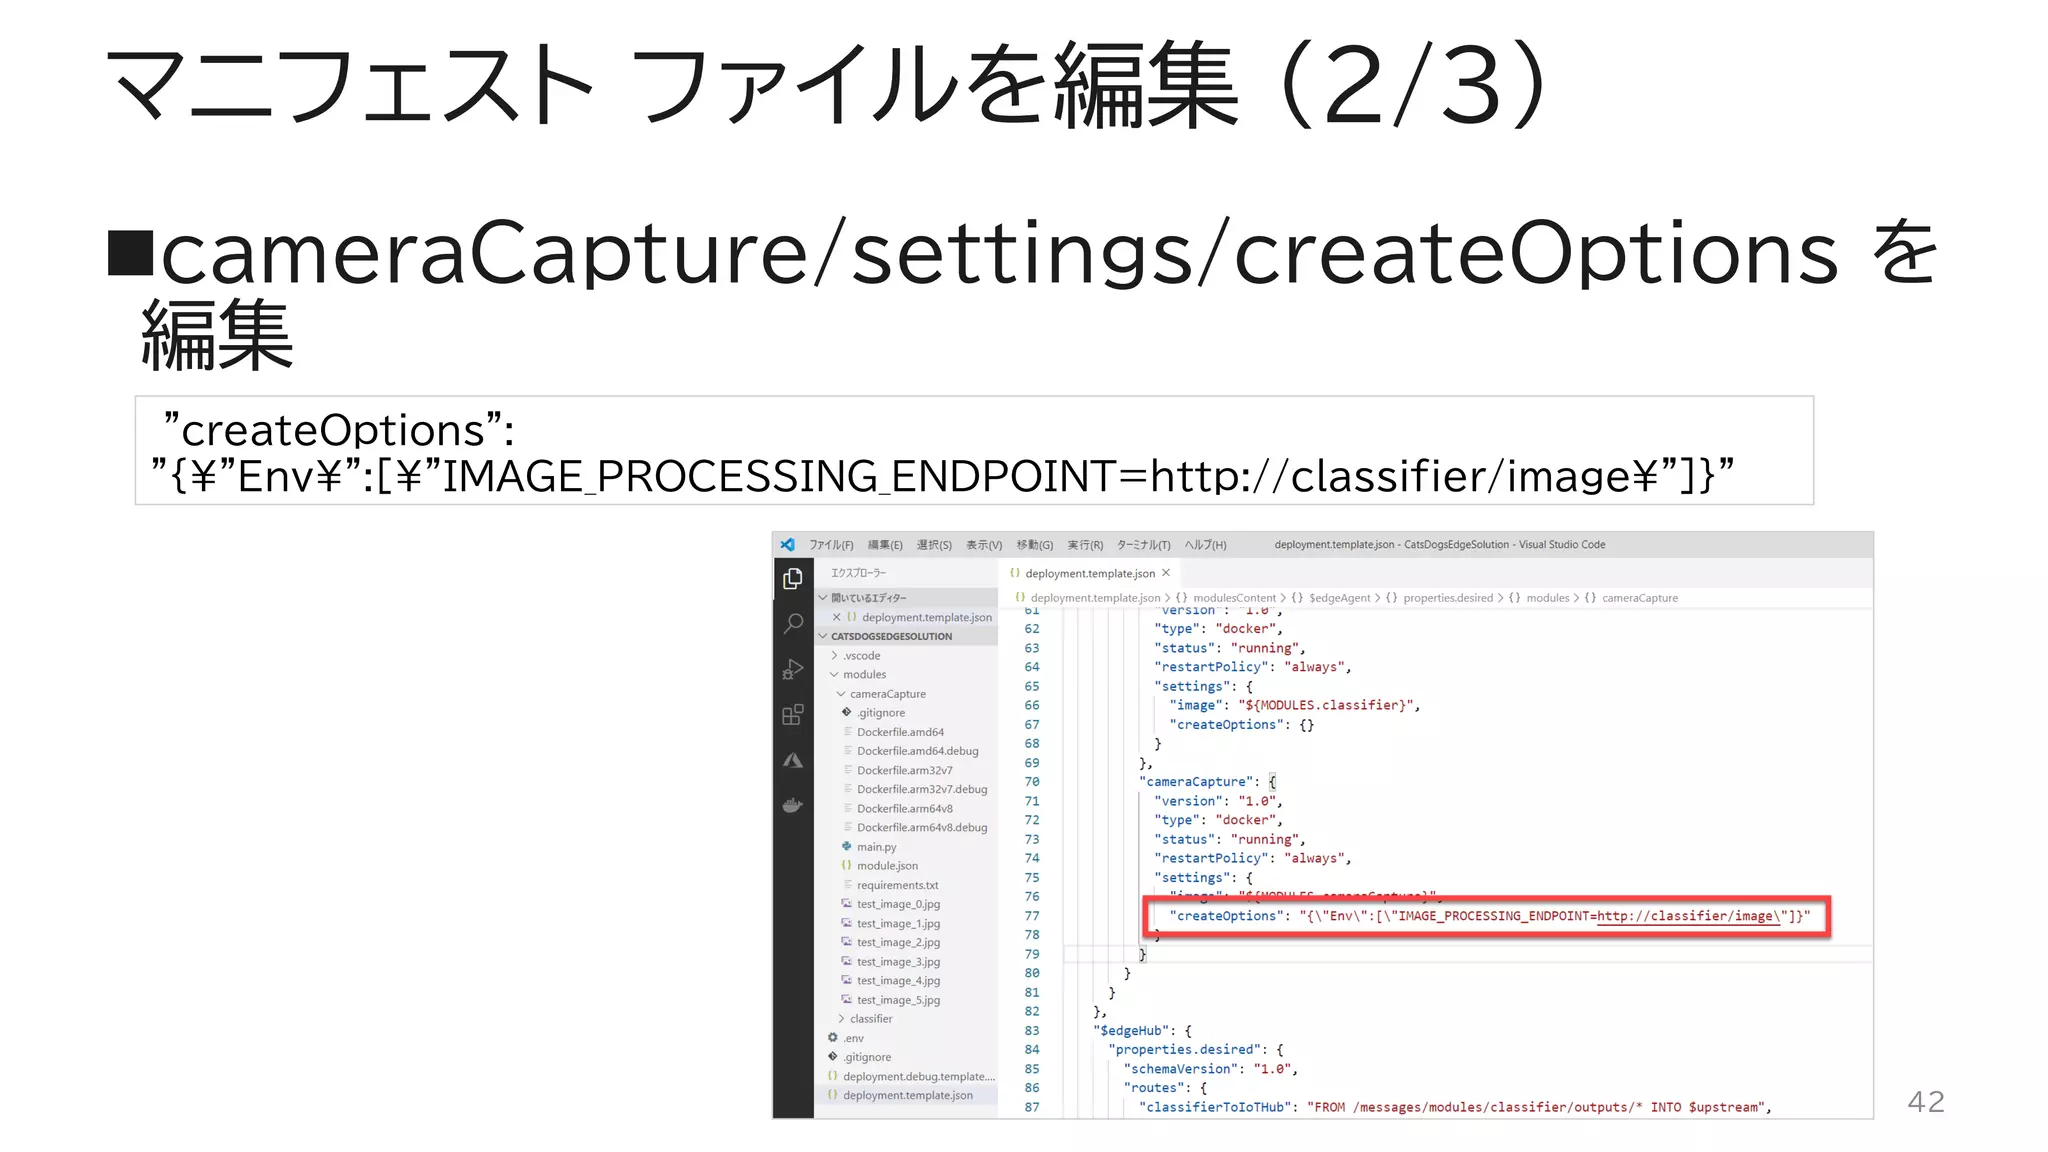Open test_image_4.jpg in the file tree

pos(898,980)
